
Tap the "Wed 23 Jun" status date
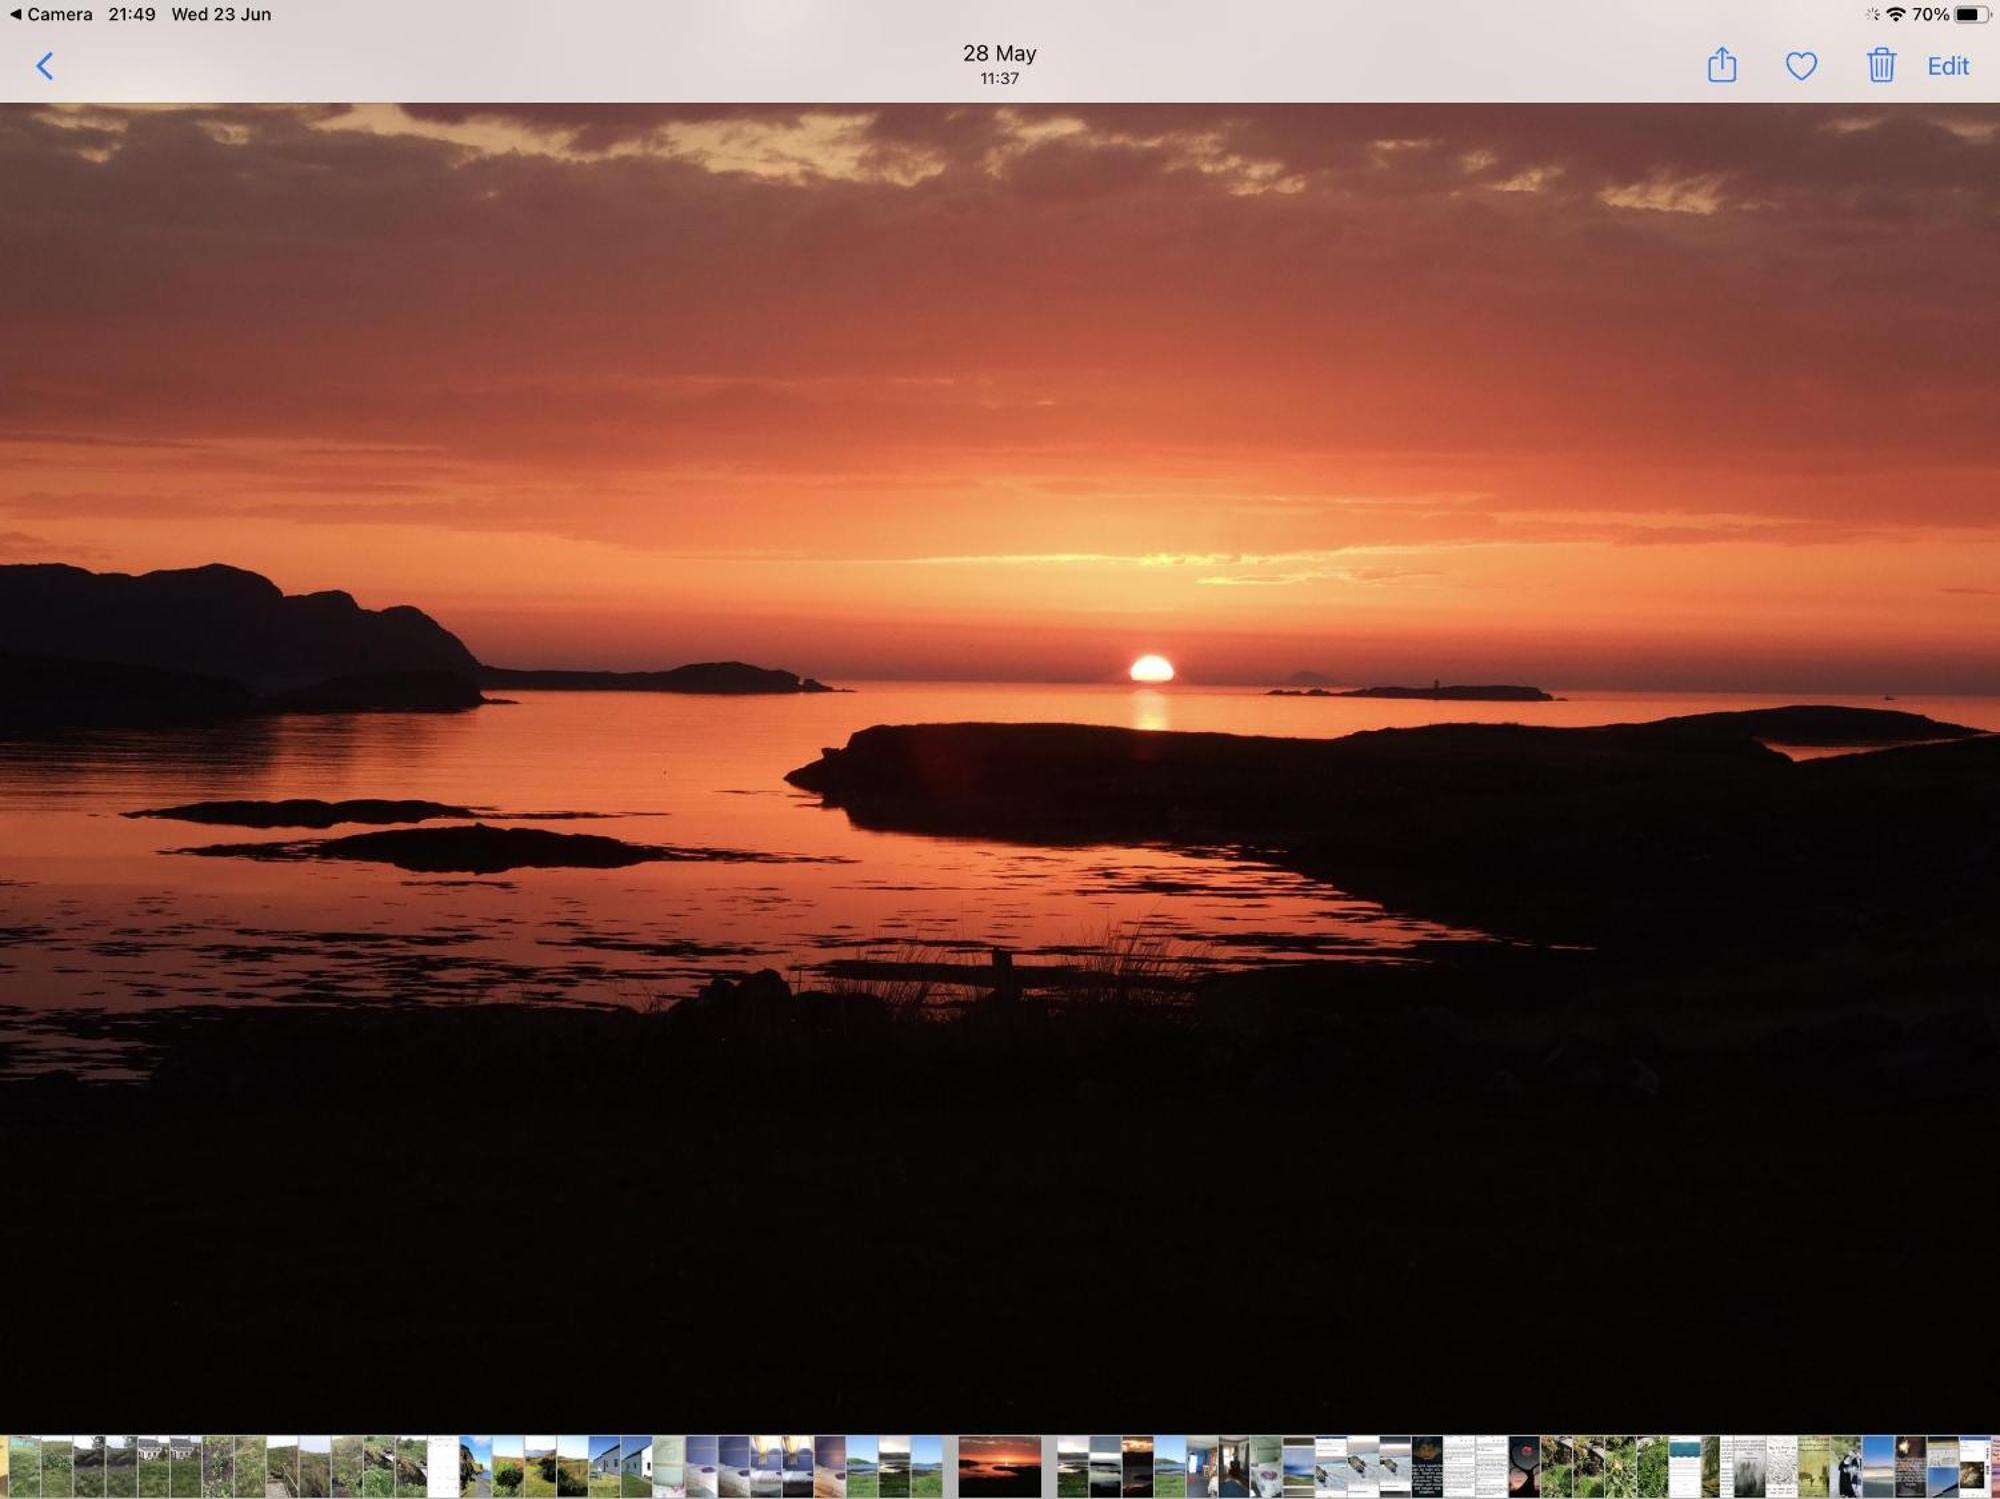pos(221,14)
